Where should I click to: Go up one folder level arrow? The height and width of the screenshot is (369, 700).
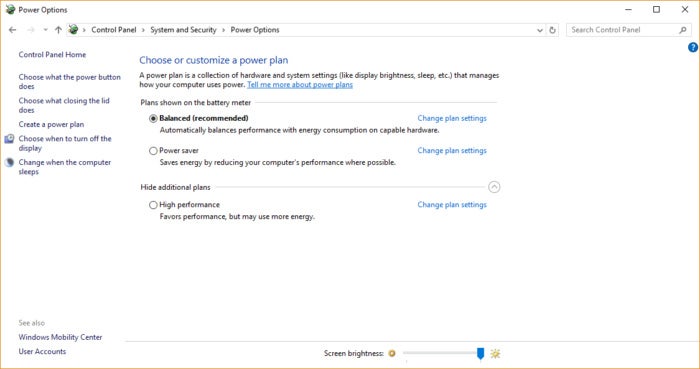[x=58, y=30]
